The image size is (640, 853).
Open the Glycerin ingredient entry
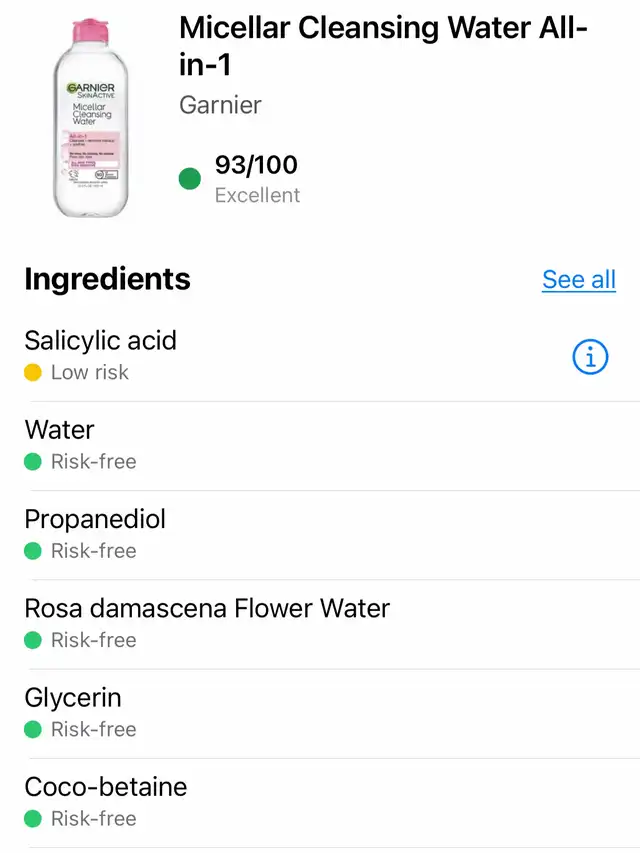[x=73, y=697]
